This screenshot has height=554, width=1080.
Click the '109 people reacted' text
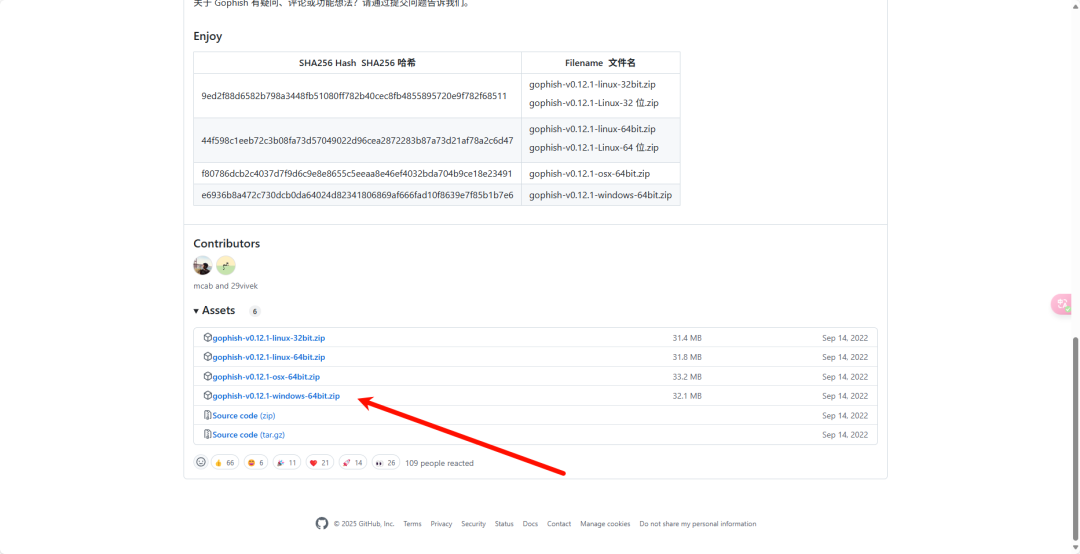click(x=439, y=463)
